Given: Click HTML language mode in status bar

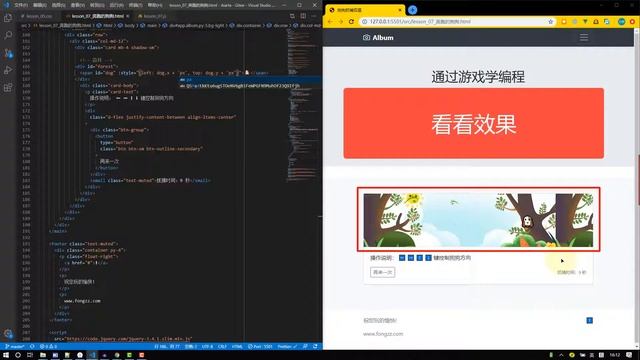Looking at the screenshot, I should tap(237, 347).
